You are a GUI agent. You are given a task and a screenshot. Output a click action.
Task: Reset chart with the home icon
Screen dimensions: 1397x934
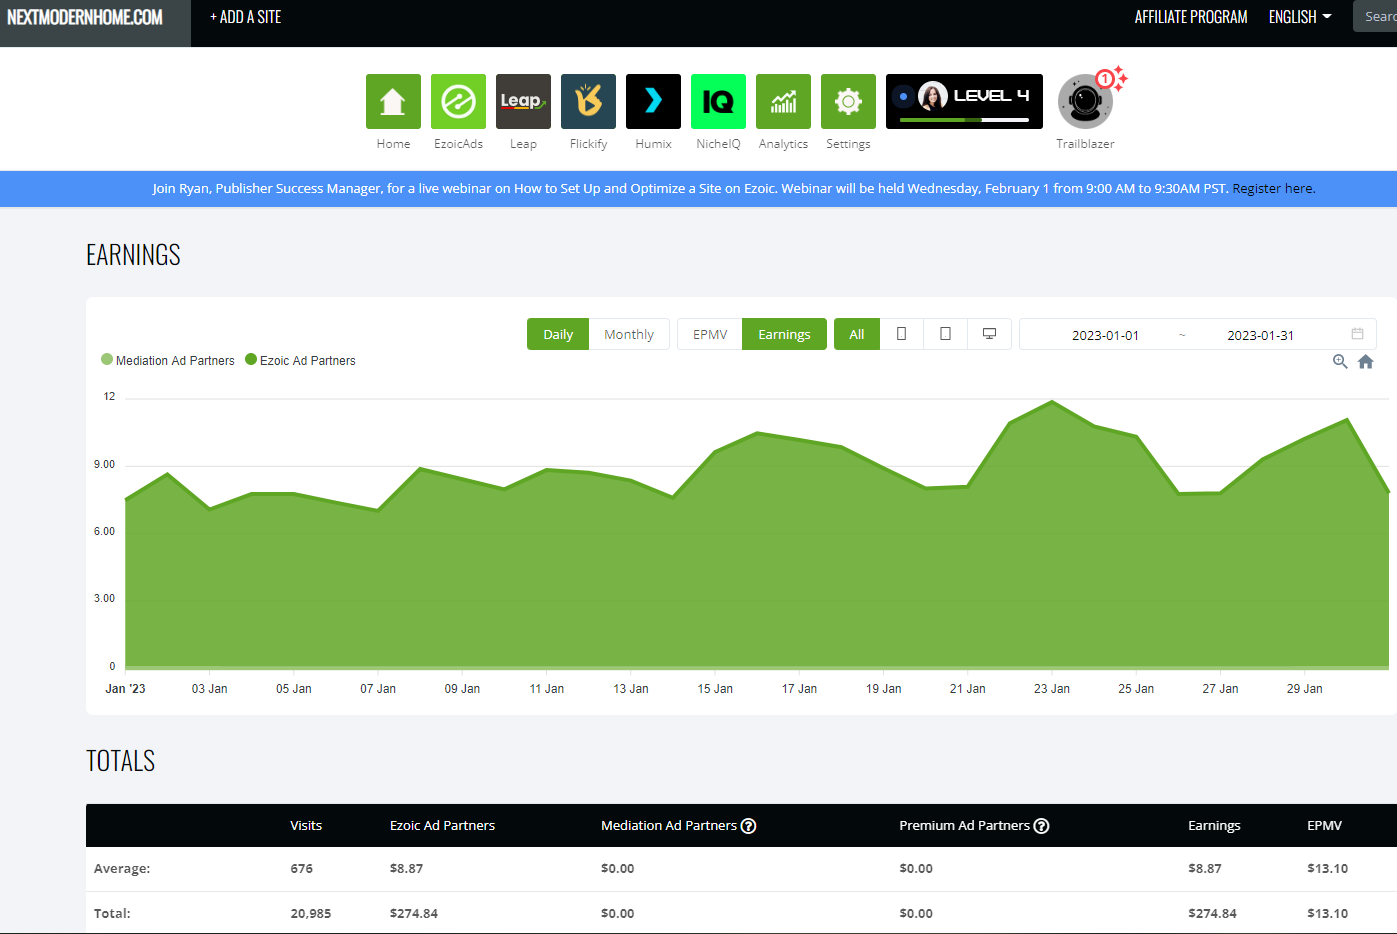coord(1366,362)
